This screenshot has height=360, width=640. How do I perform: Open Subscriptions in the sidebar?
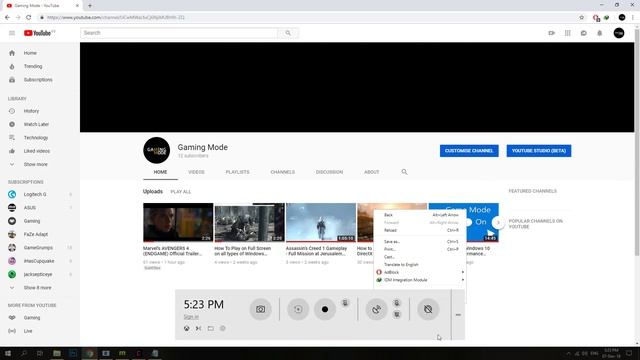40,80
